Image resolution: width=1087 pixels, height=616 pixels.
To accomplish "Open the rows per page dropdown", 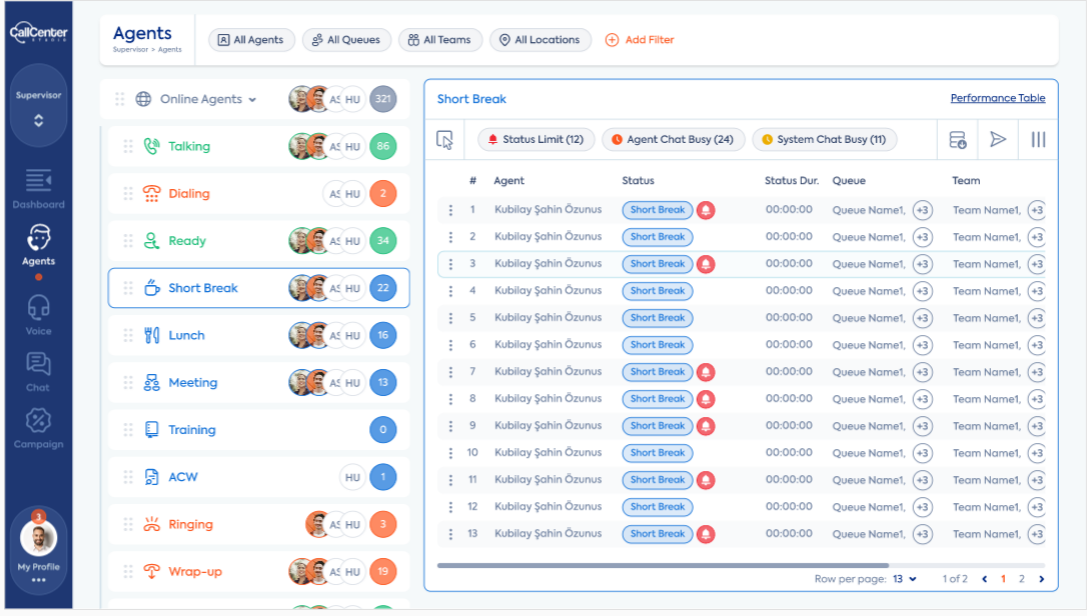I will click(x=904, y=579).
